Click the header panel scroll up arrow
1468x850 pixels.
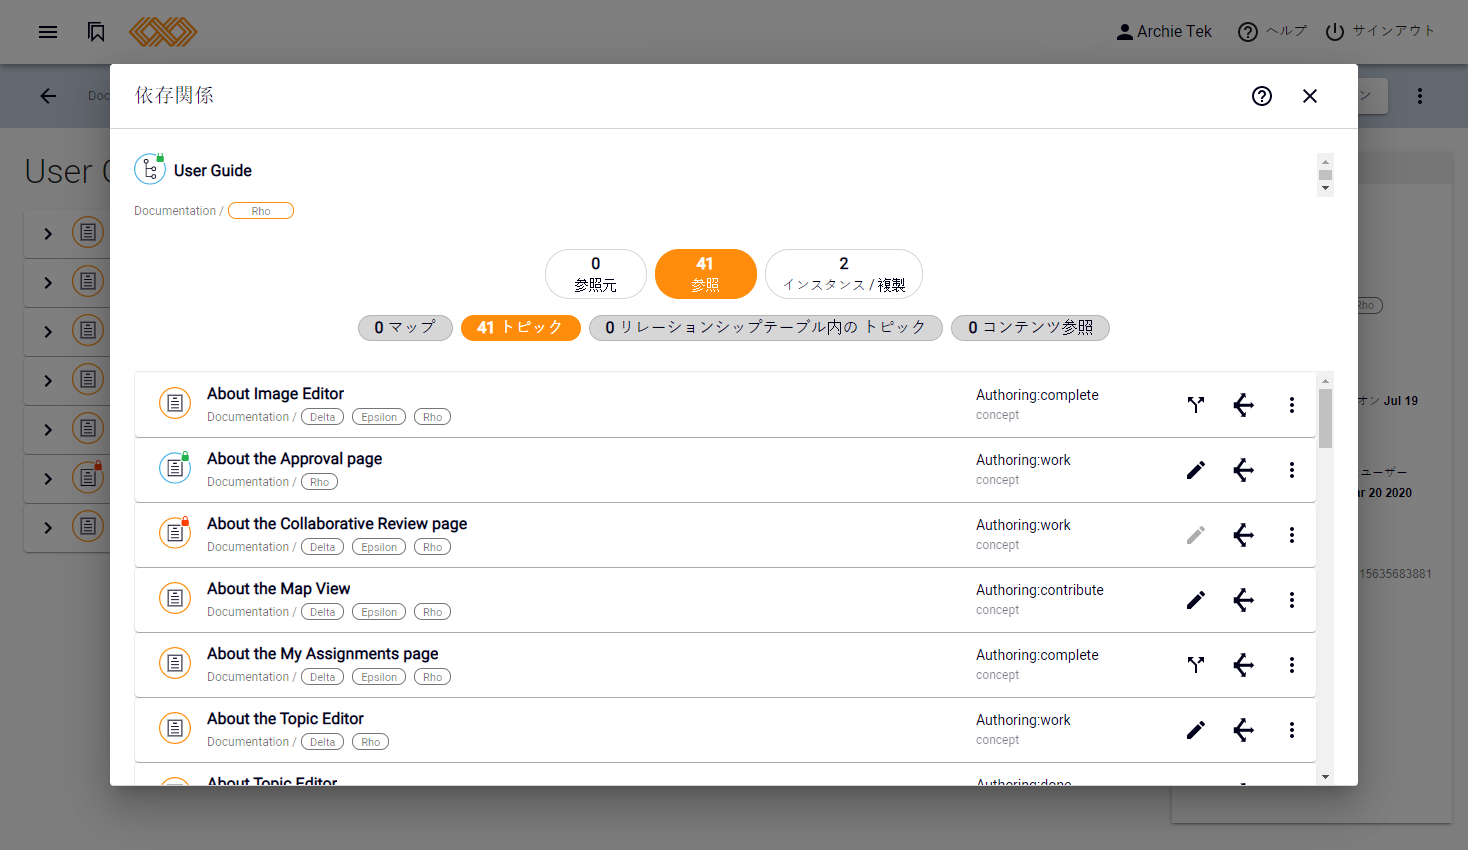(1325, 161)
